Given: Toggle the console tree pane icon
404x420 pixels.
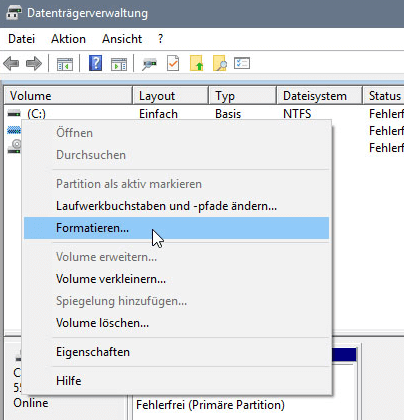Looking at the screenshot, I should click(x=65, y=64).
